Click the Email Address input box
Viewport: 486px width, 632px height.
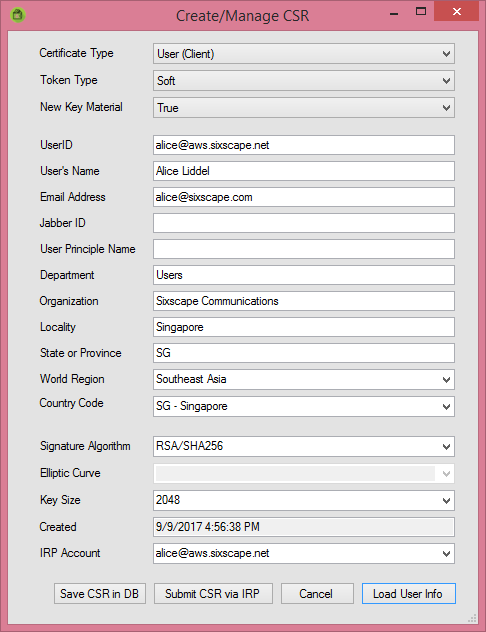point(304,197)
